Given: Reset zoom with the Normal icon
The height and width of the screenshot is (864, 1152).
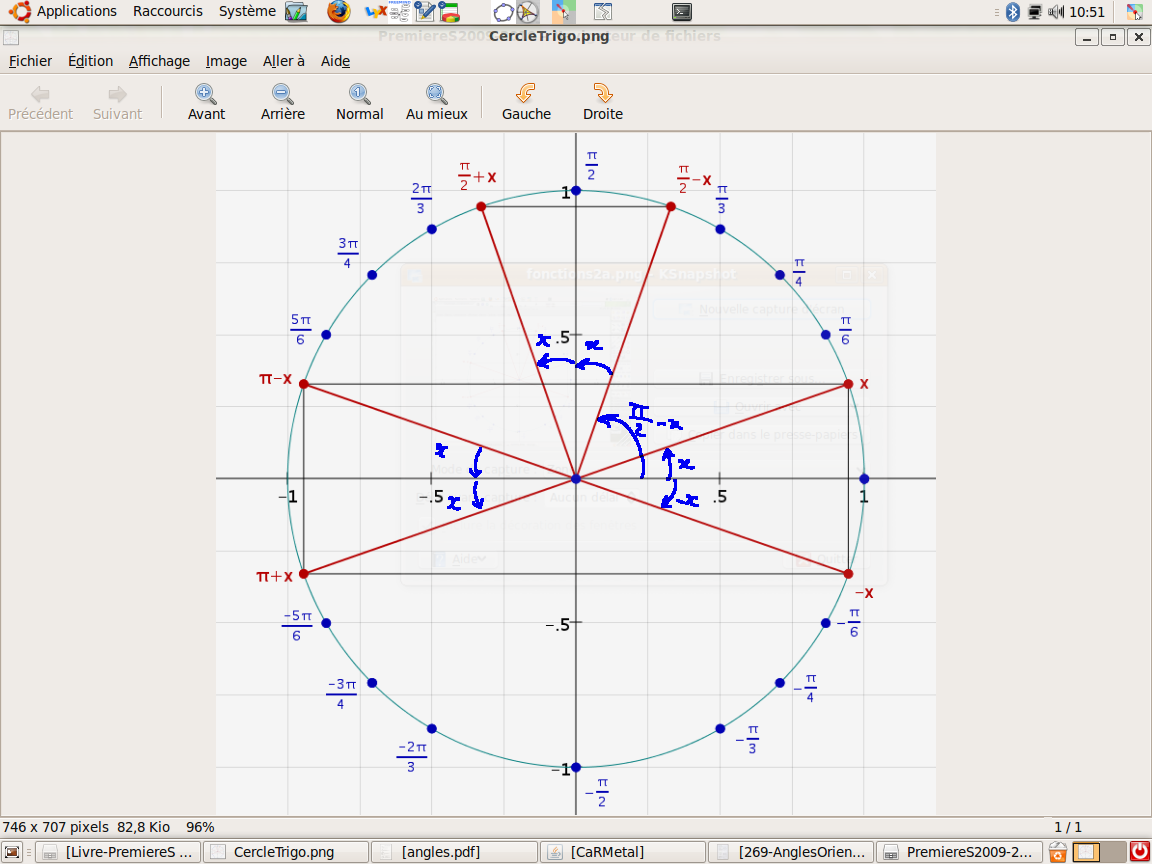Looking at the screenshot, I should pos(359,94).
